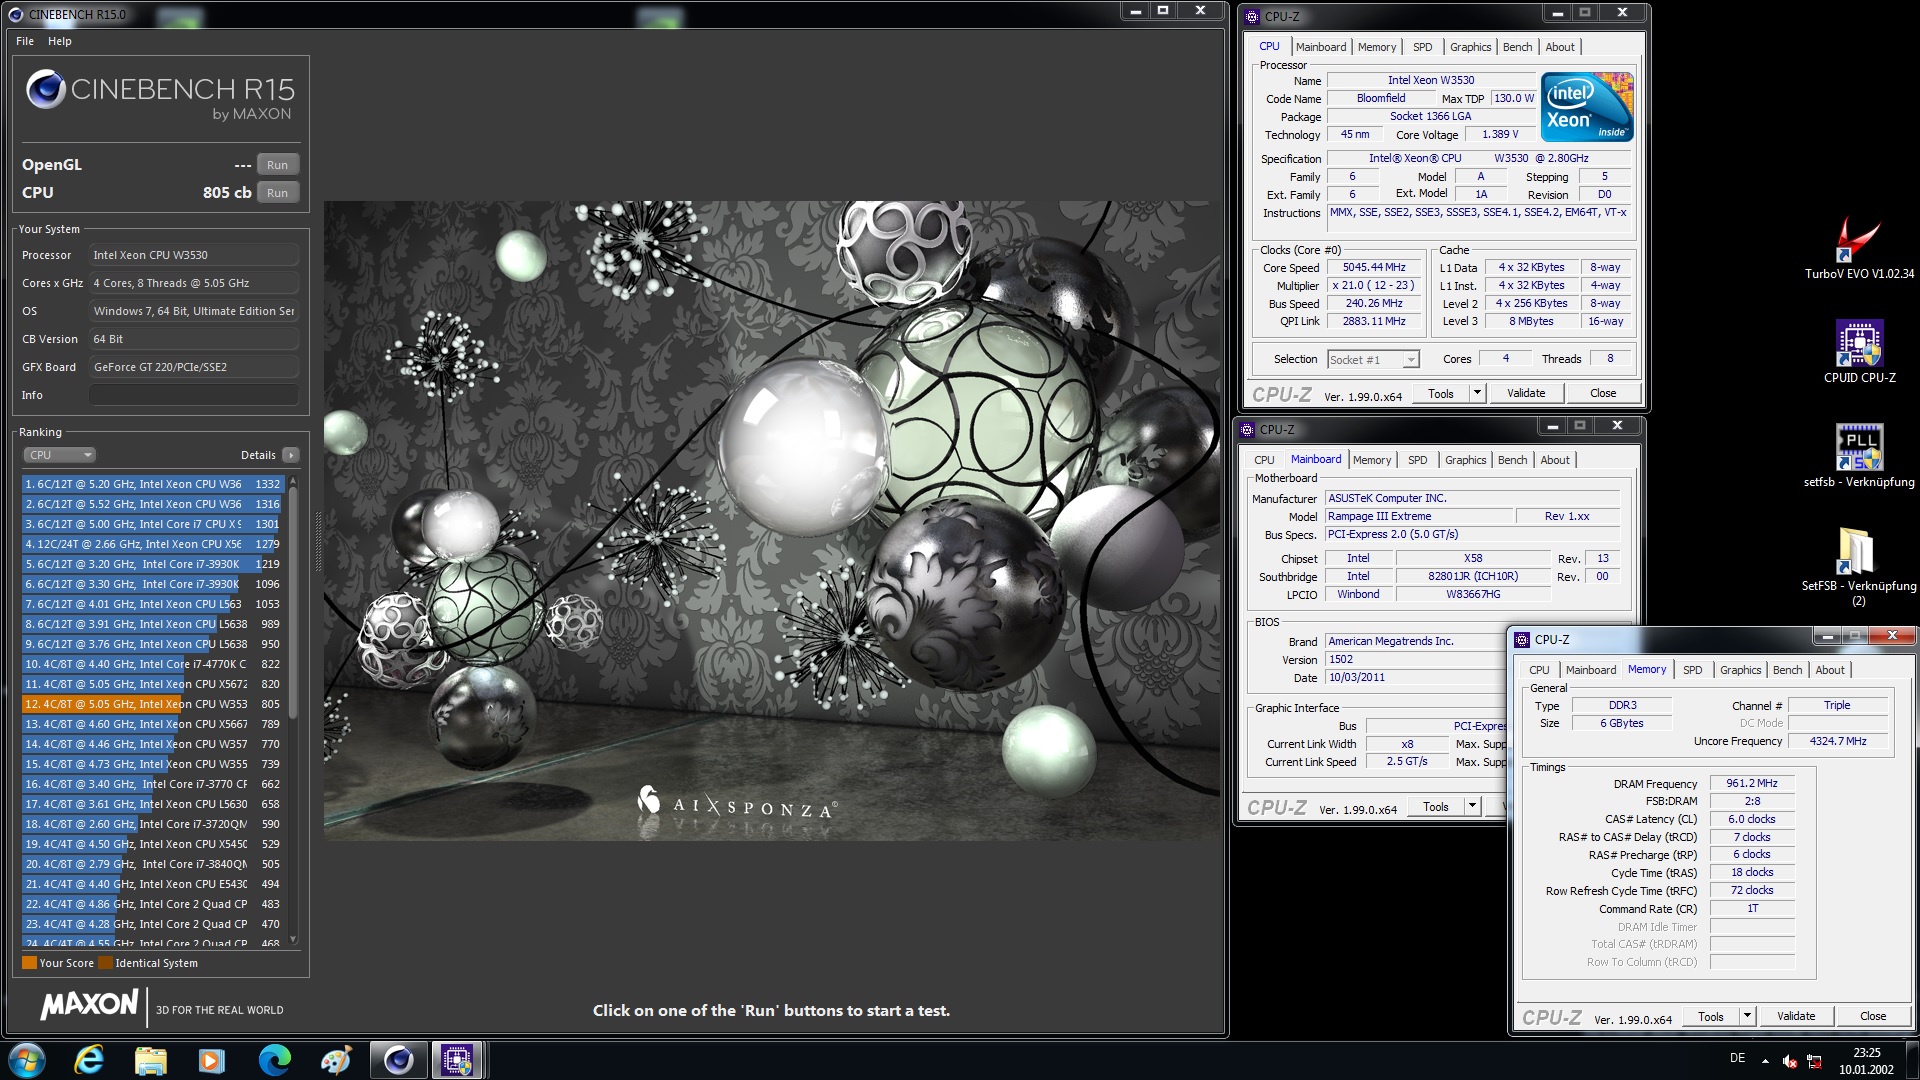Click the Processor field Intel Xeon W3530
Viewport: 1920px width, 1080px height.
tap(194, 255)
